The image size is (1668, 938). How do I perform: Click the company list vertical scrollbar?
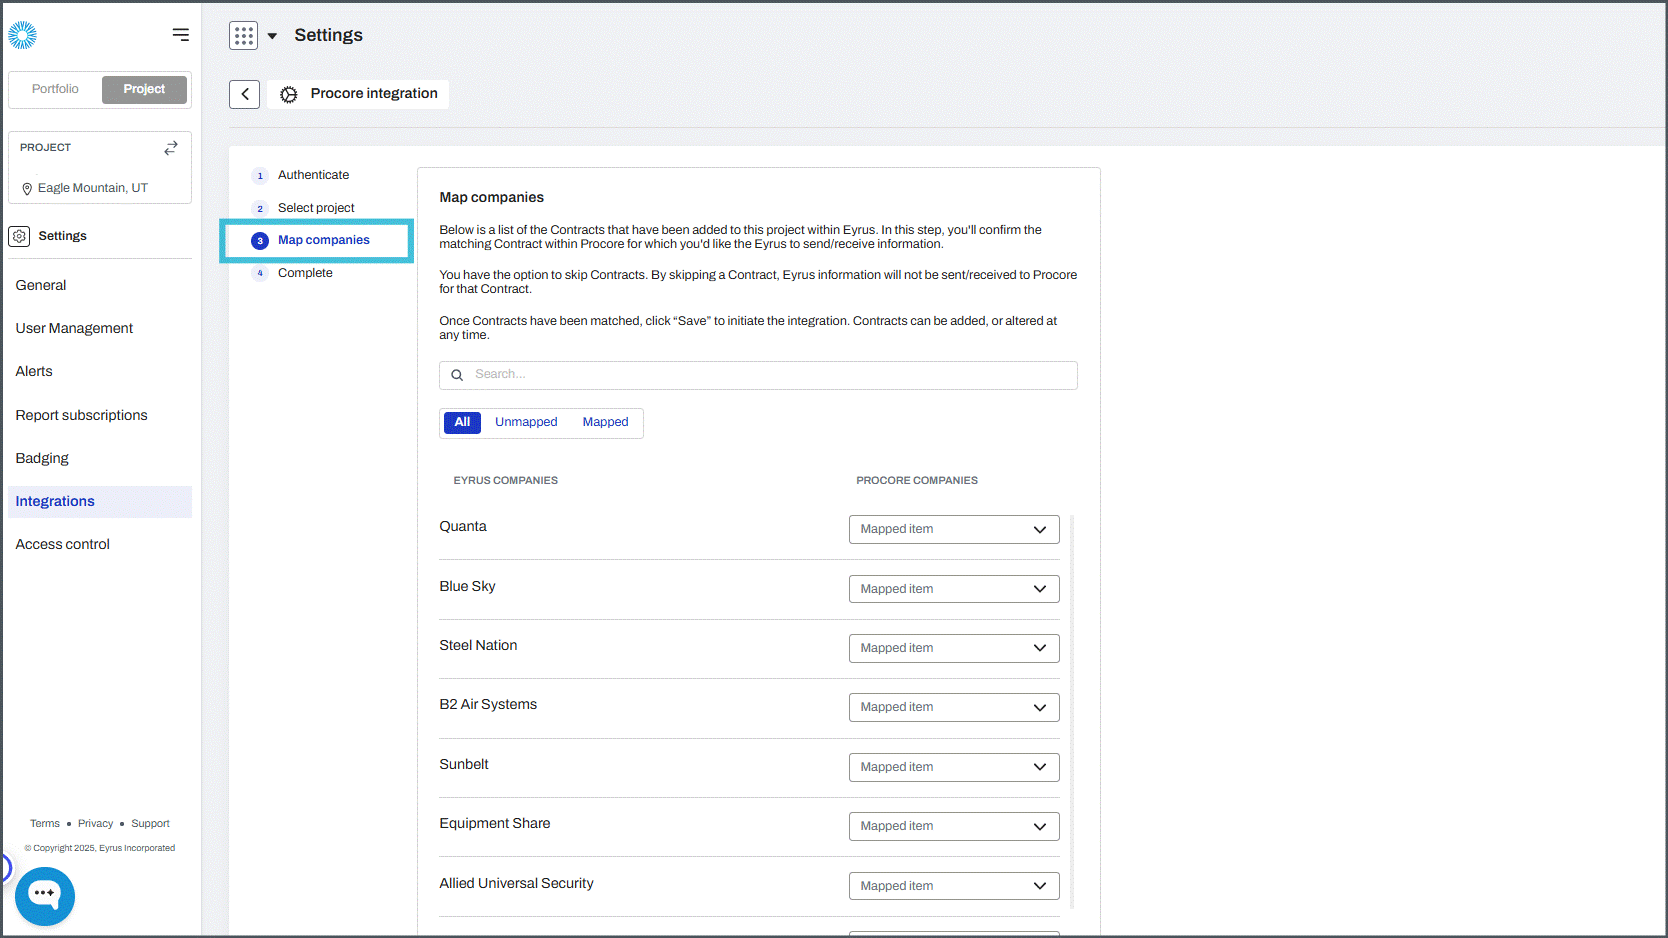1072,710
